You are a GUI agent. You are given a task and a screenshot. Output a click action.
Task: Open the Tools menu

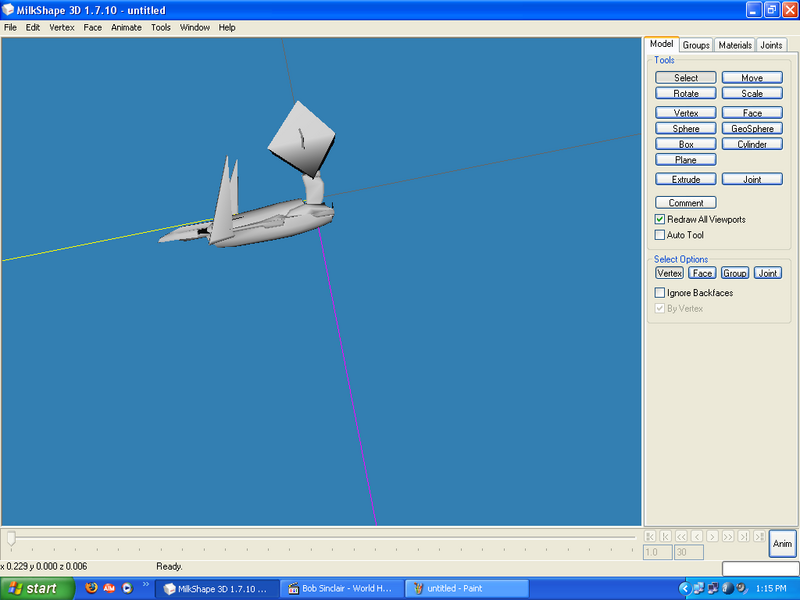[161, 28]
